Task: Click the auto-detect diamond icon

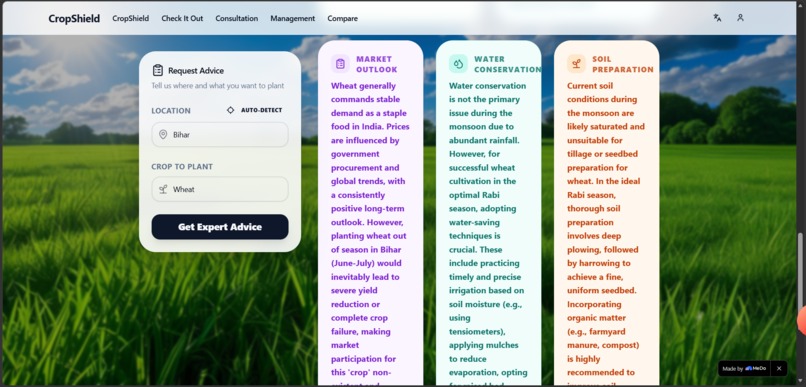Action: pos(230,110)
